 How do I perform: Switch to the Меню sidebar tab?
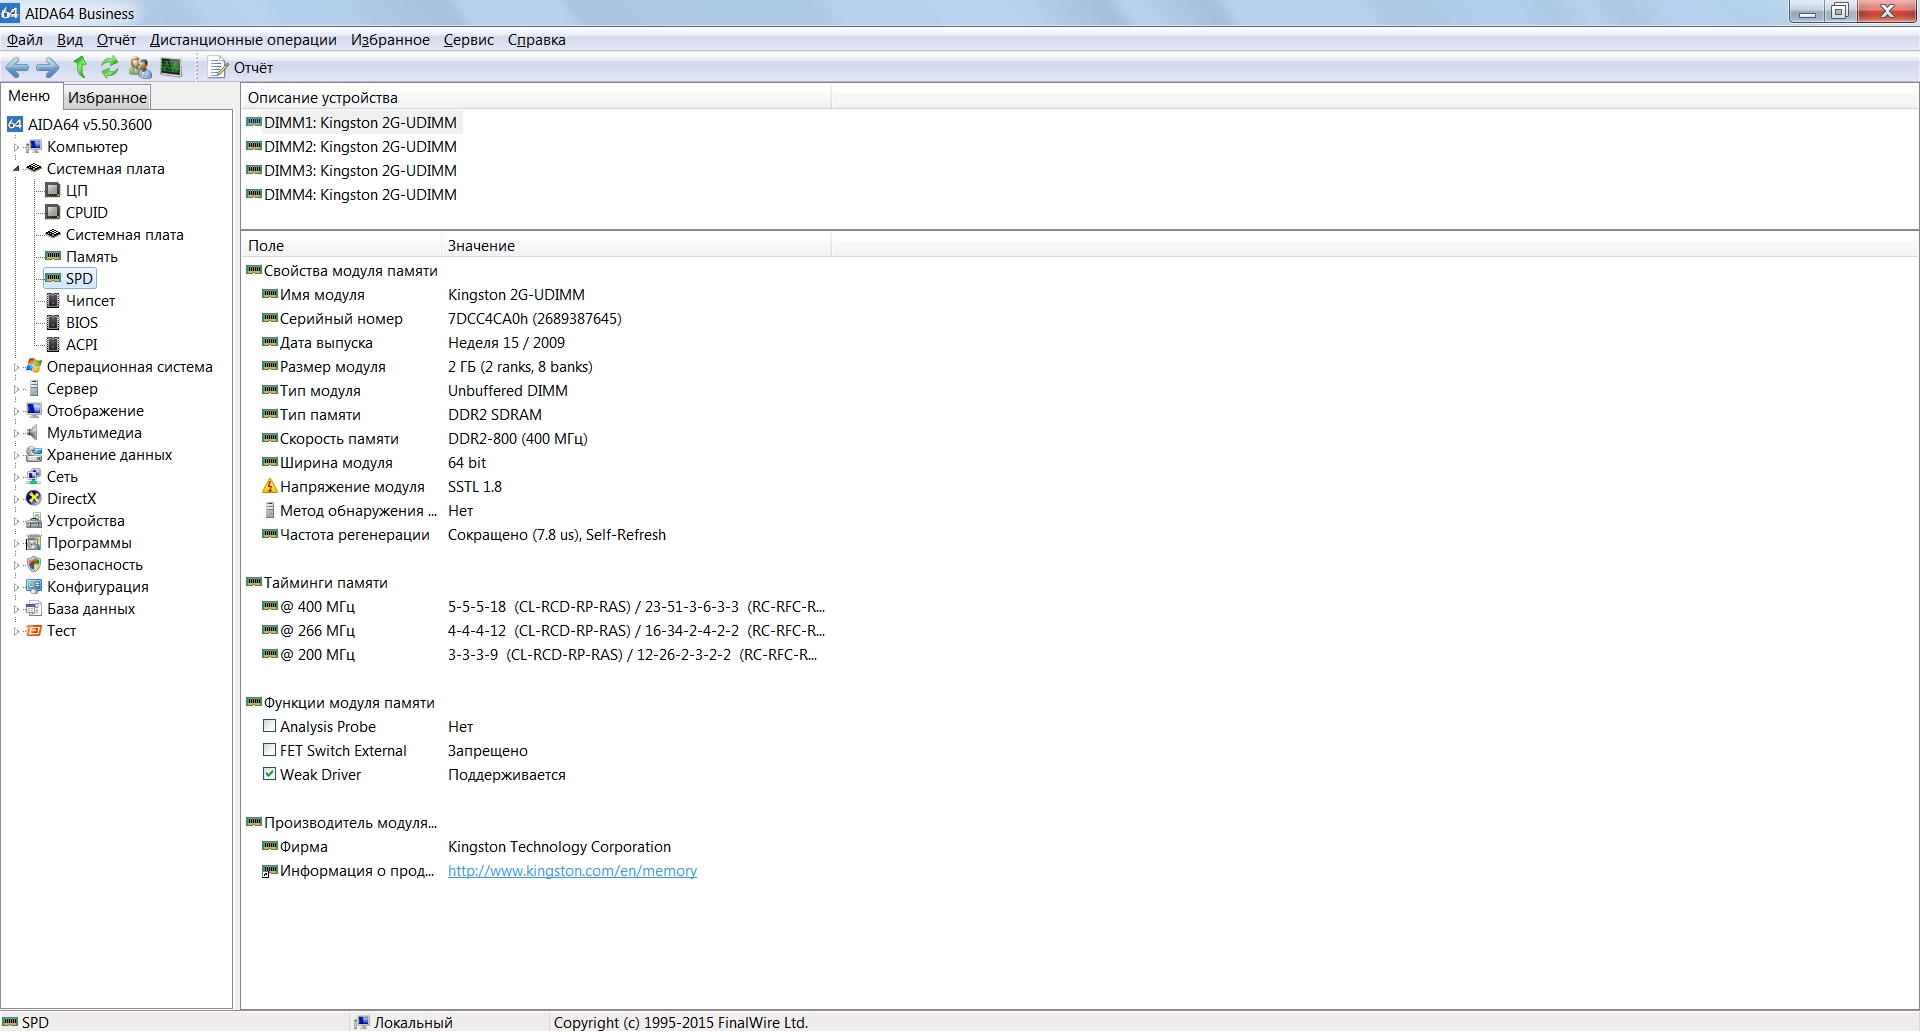click(30, 96)
